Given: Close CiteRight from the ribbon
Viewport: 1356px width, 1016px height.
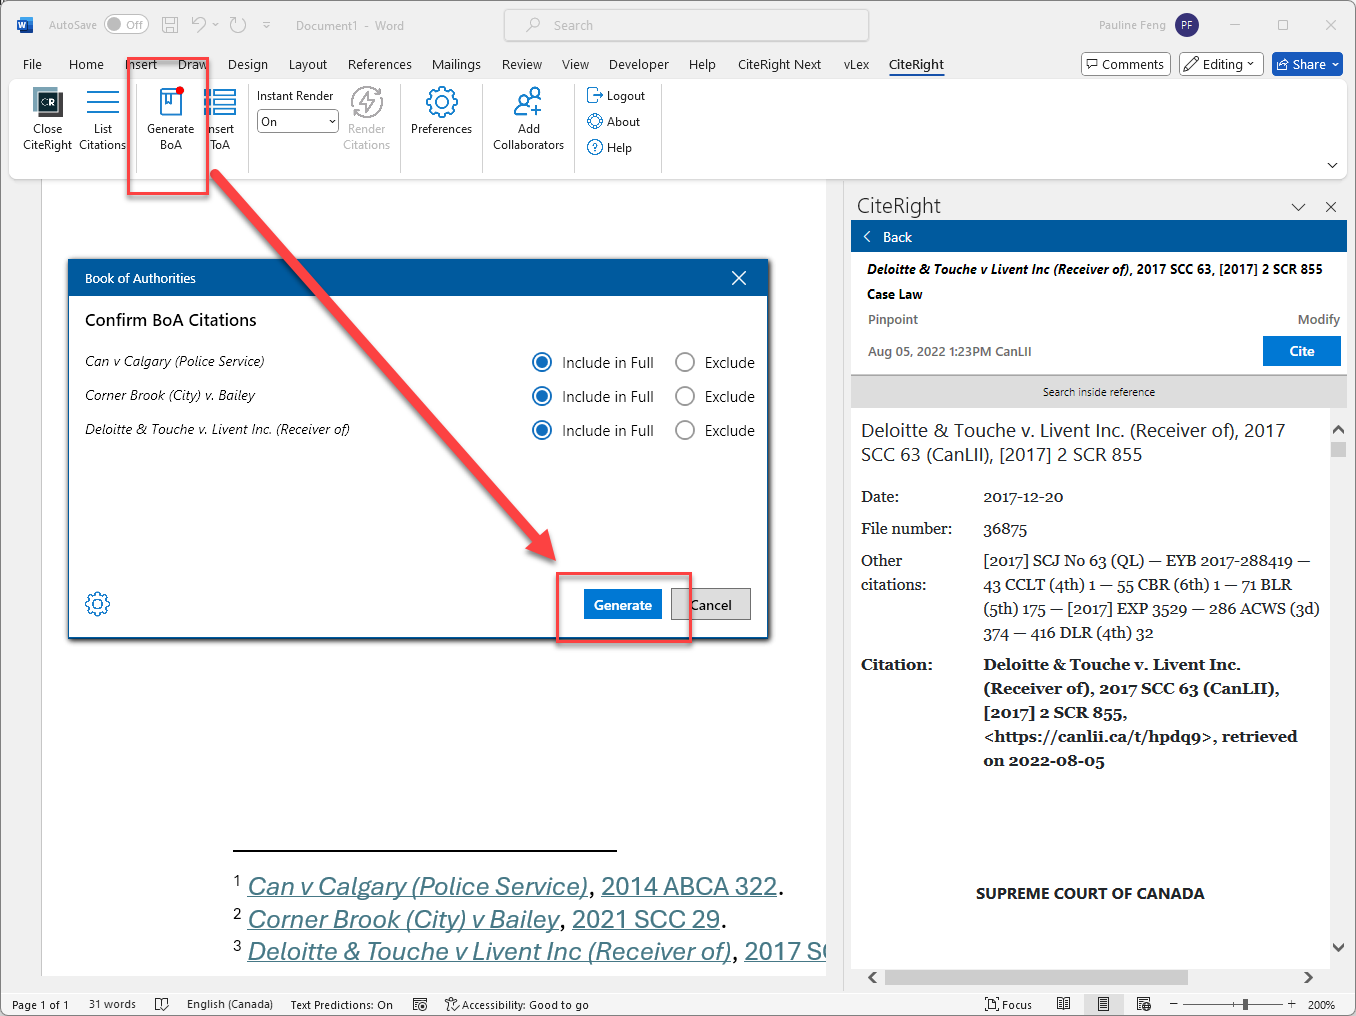Looking at the screenshot, I should coord(47,120).
